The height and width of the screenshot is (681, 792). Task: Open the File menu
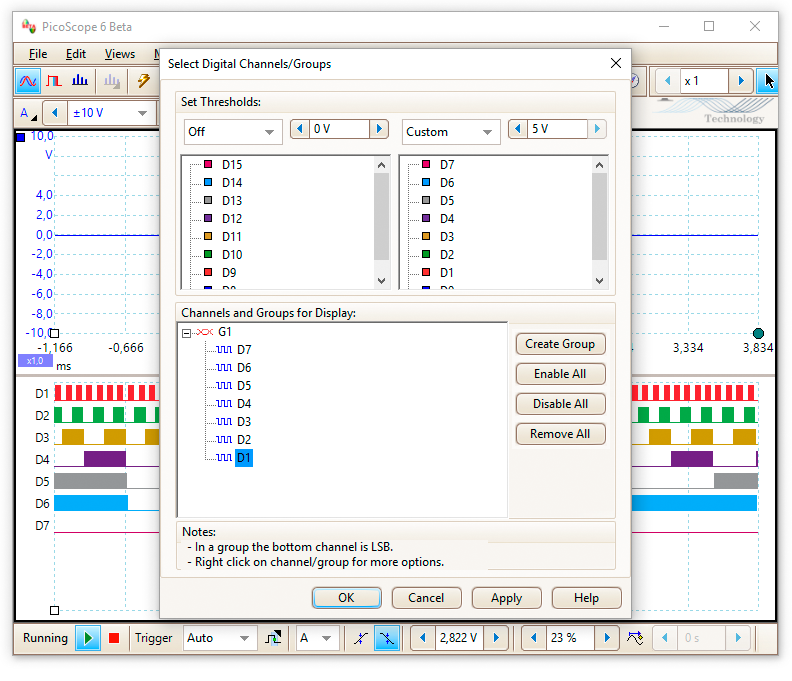point(38,54)
